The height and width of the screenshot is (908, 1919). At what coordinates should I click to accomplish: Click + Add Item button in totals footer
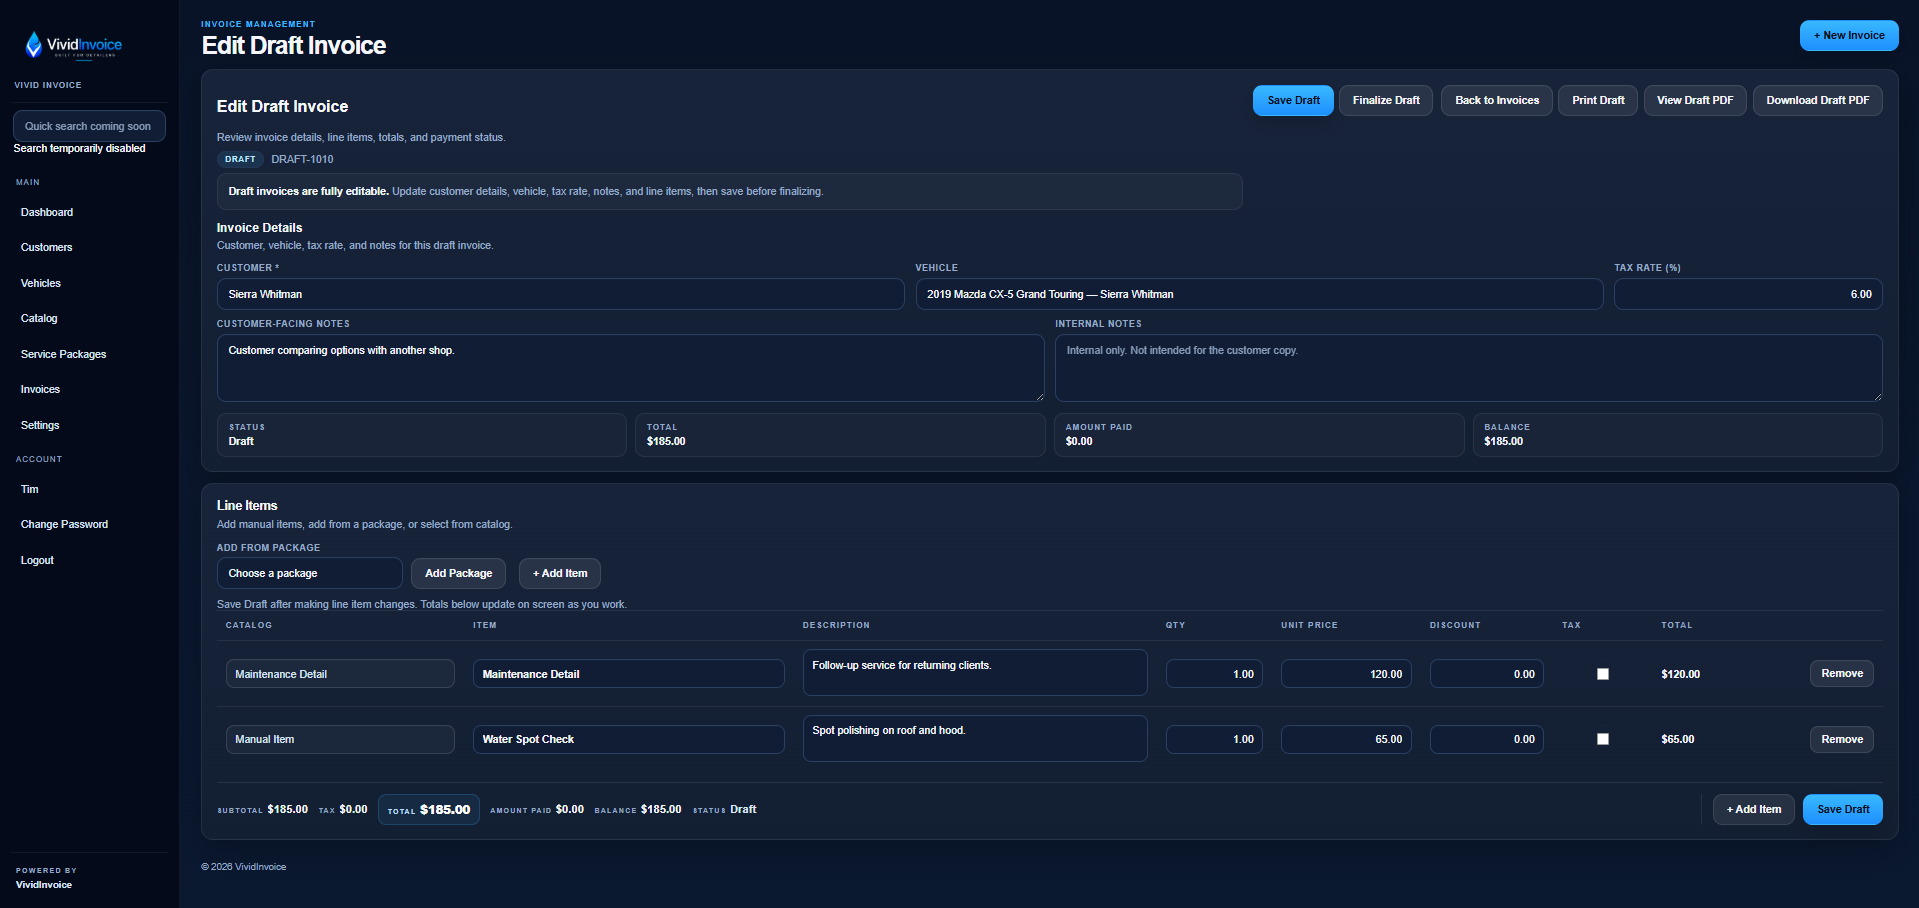pyautogui.click(x=1754, y=809)
